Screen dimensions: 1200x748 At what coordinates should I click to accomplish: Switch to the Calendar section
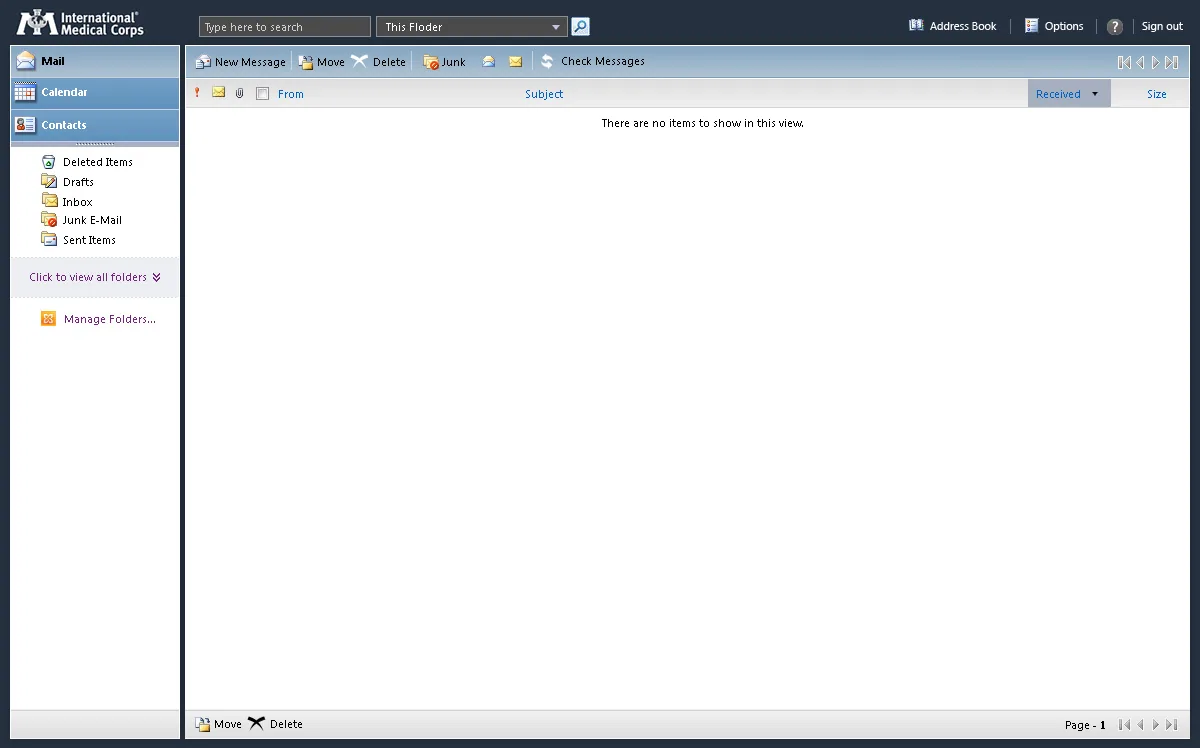[x=95, y=93]
